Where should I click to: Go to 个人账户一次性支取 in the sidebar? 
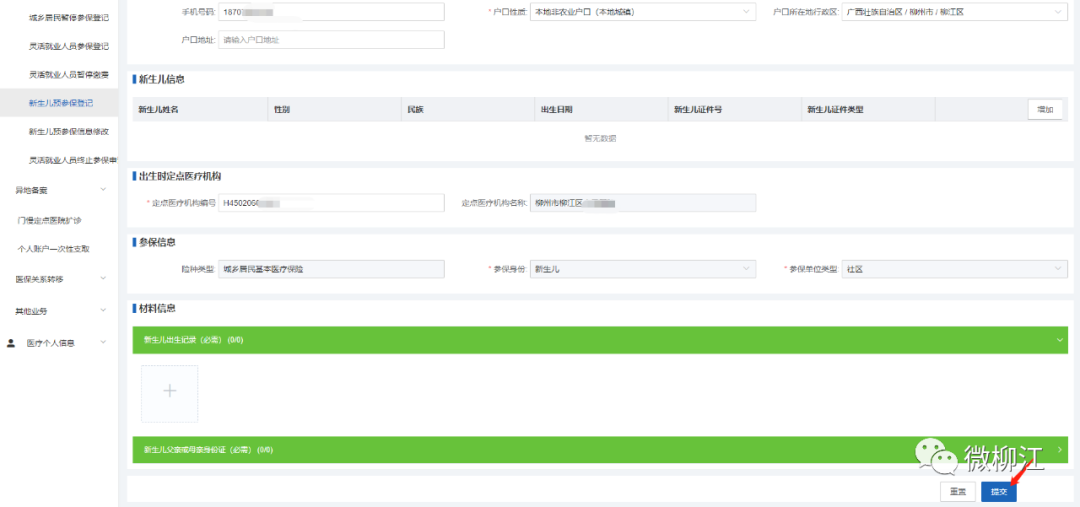click(x=54, y=249)
